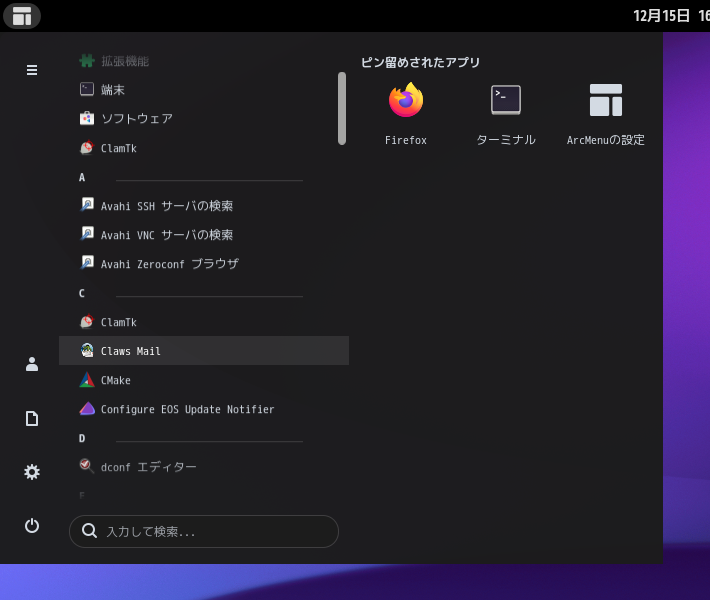Click the ピン留めされたアプリ heading

click(420, 62)
